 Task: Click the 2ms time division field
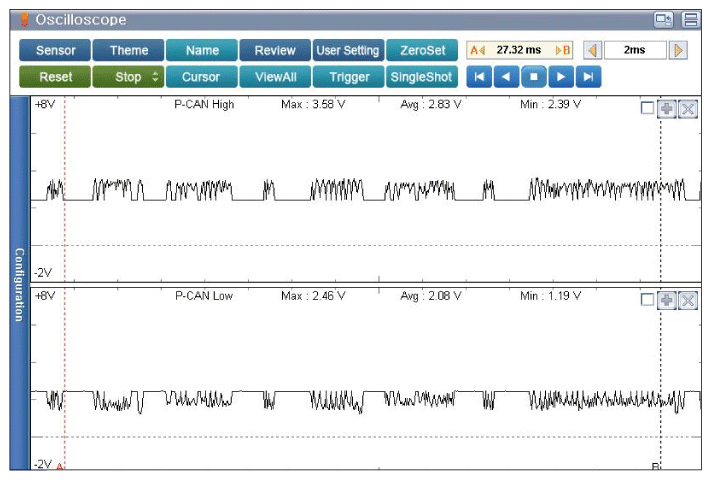635,50
